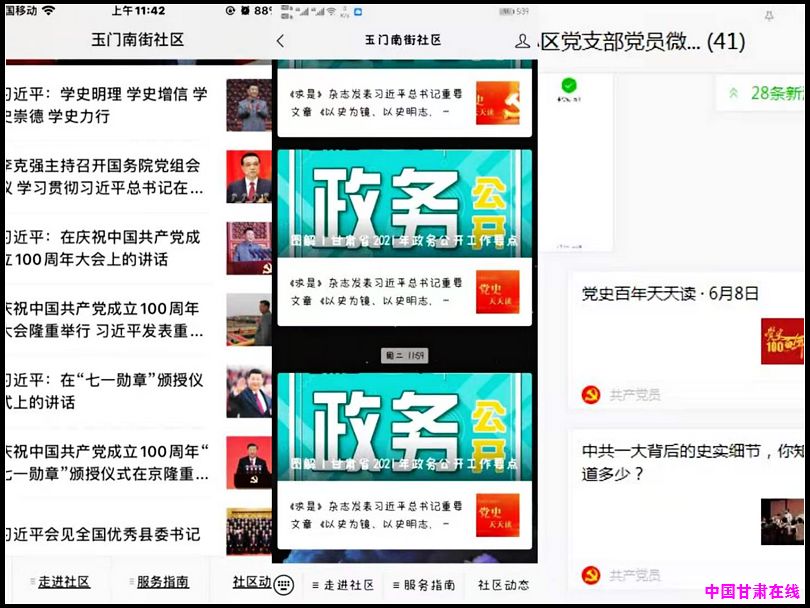Tap the contact icon next to the group chat title
Screen dimensions: 810x608
tap(522, 41)
